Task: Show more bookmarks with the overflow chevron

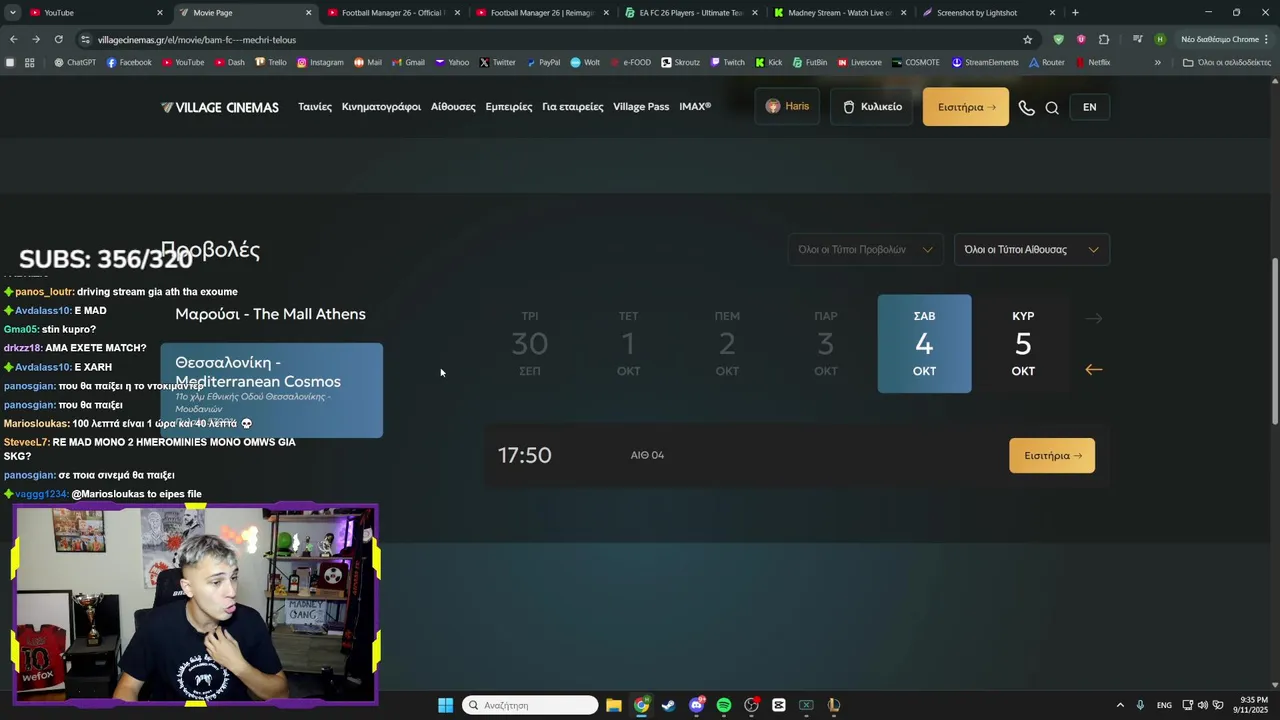Action: click(1158, 62)
